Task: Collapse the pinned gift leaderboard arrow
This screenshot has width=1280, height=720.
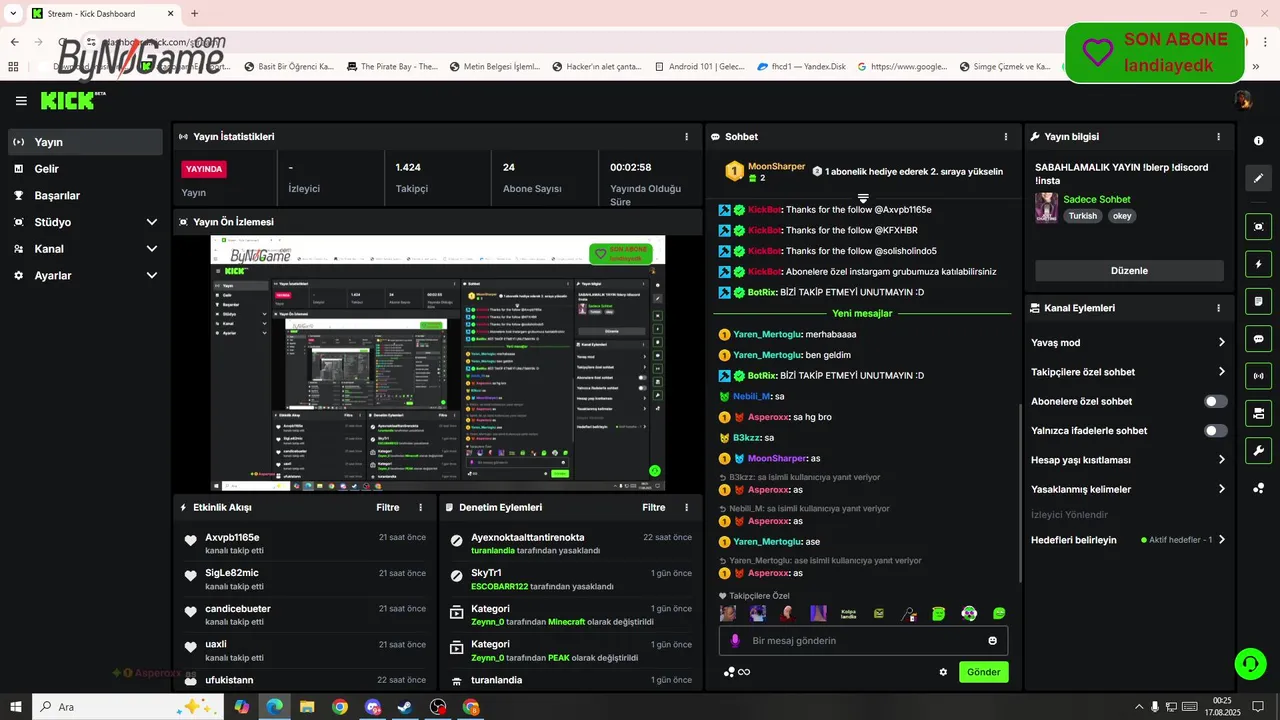Action: [x=863, y=199]
